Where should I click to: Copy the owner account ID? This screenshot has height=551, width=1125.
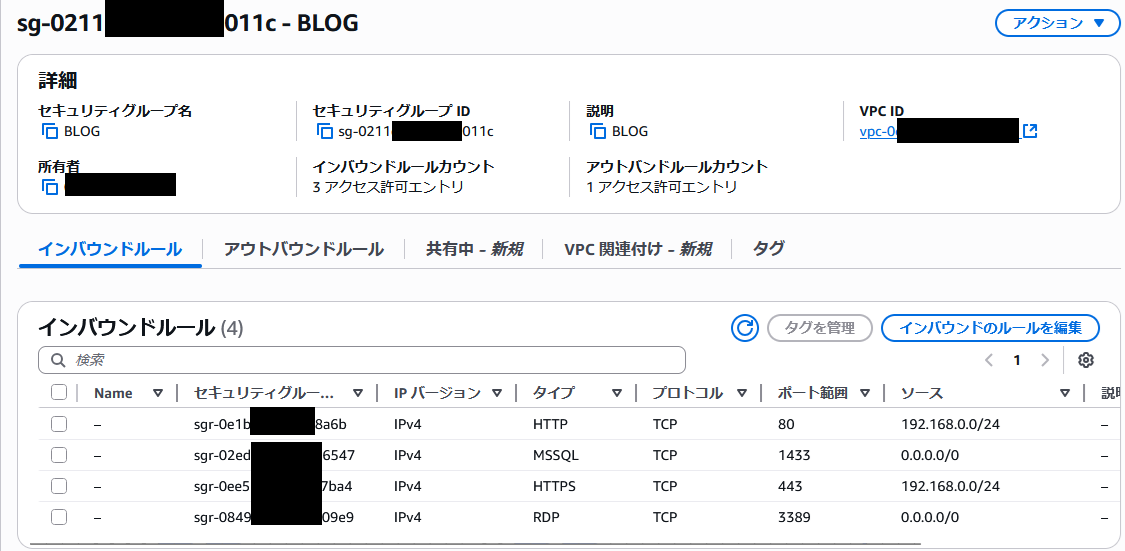pos(50,187)
